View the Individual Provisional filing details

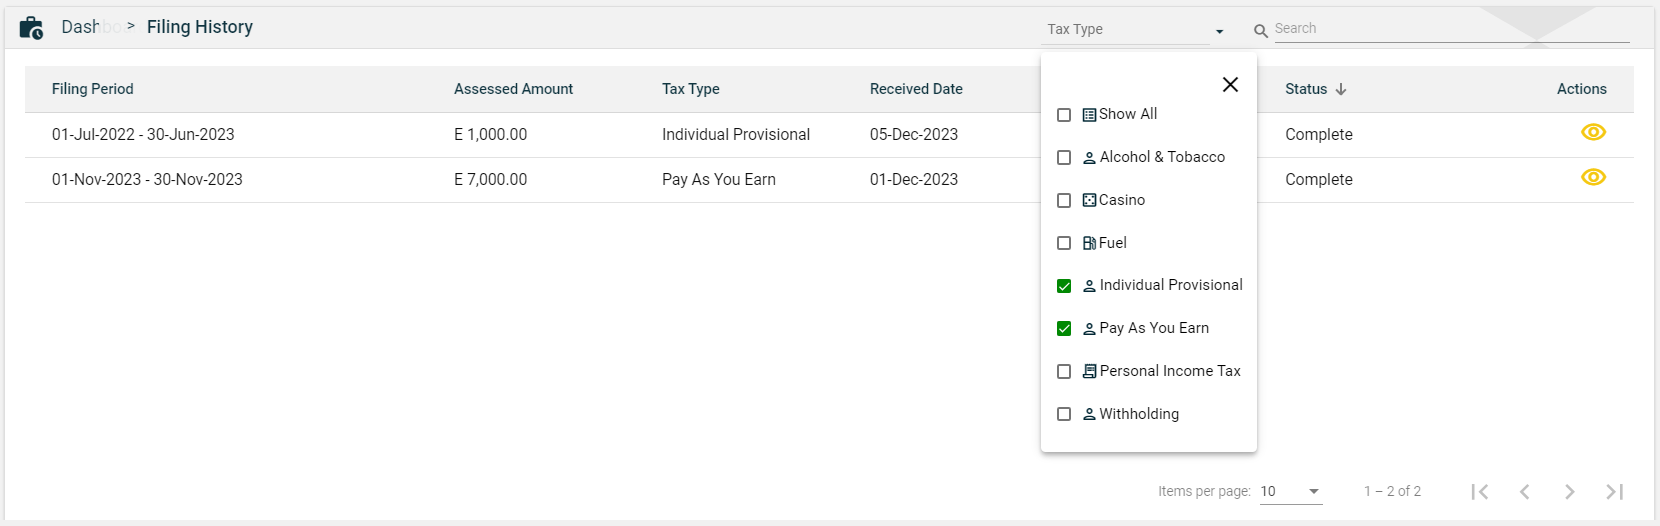click(1593, 133)
